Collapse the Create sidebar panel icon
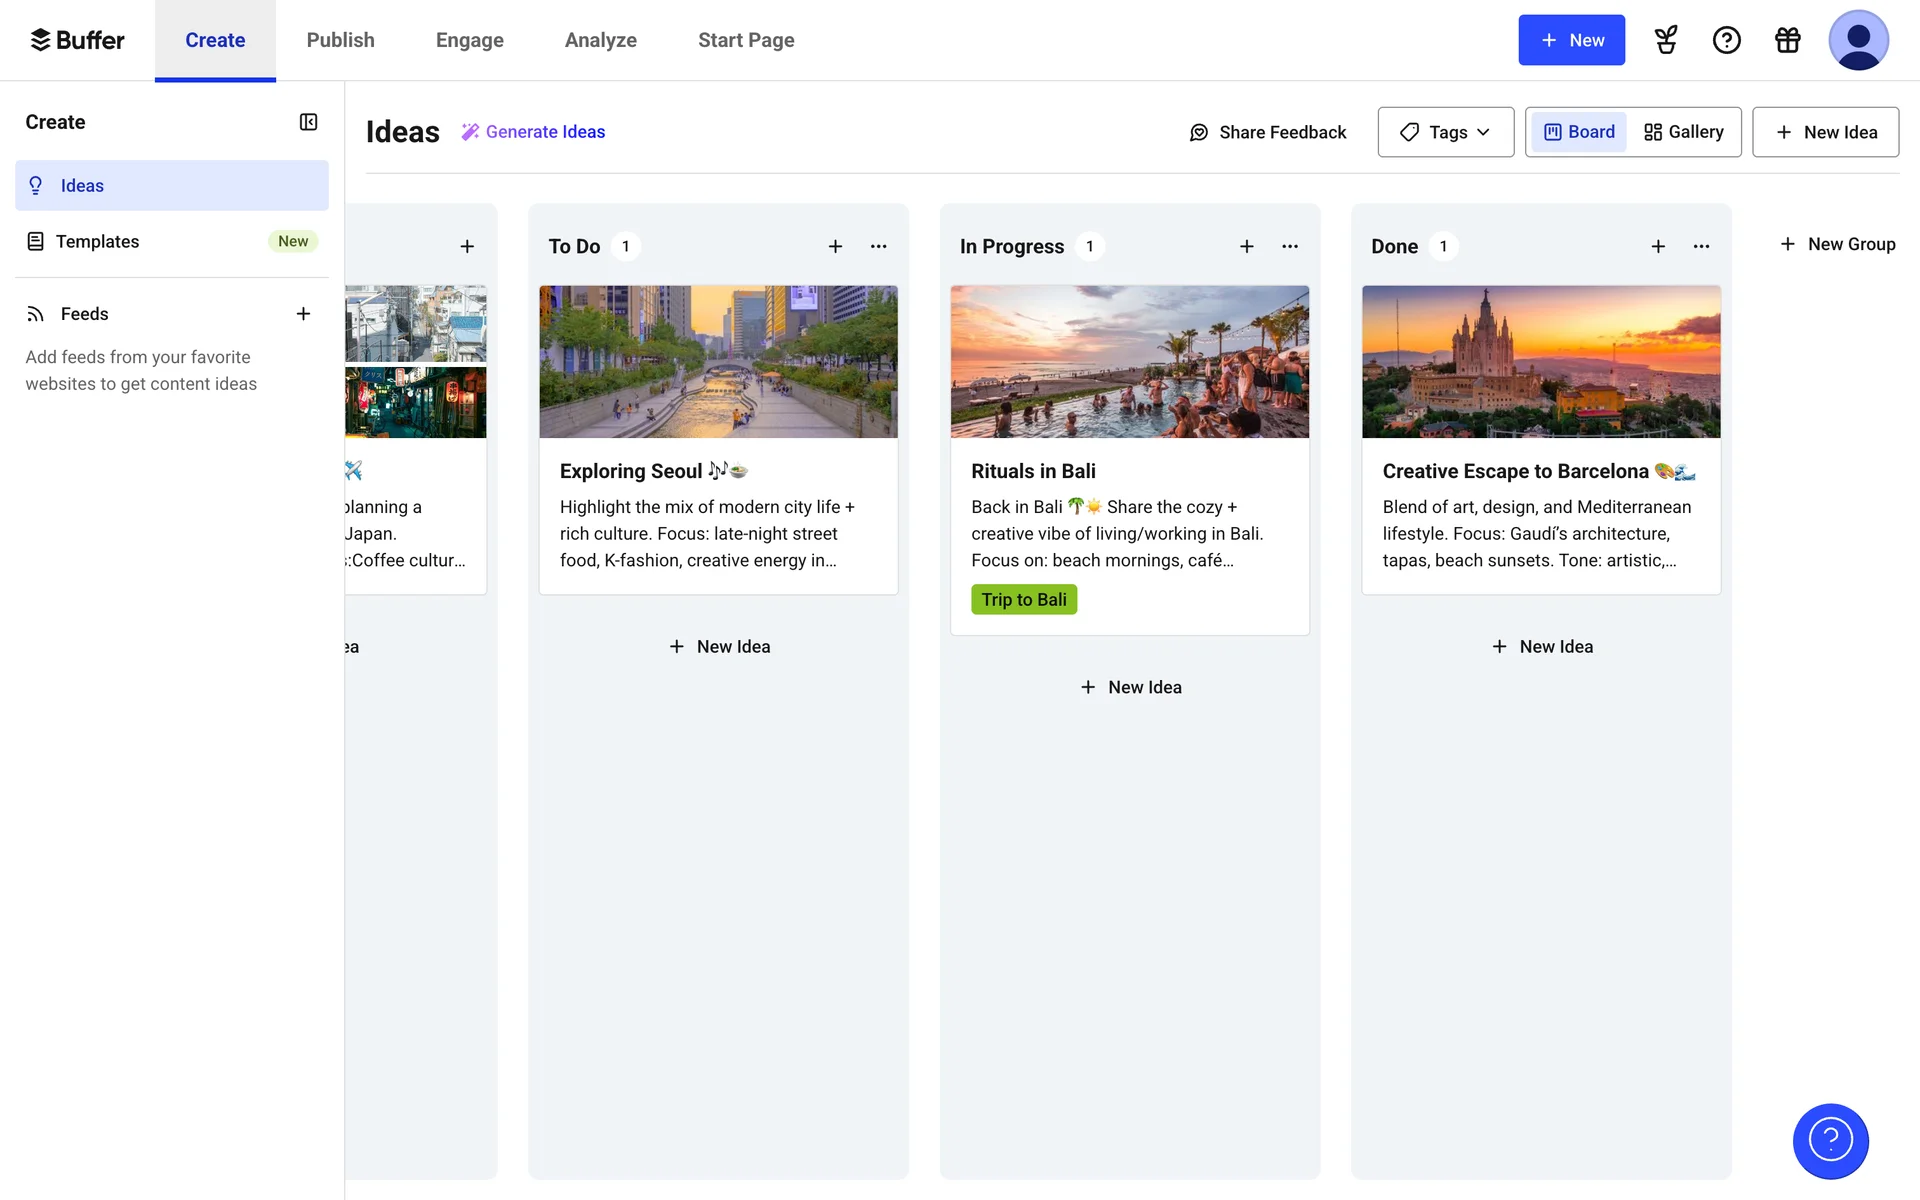 pos(308,122)
